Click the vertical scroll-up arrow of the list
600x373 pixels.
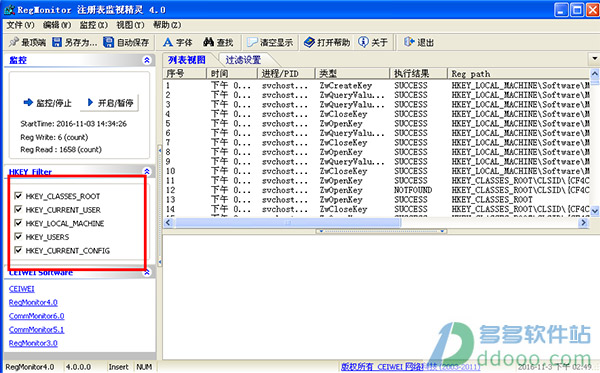(595, 73)
